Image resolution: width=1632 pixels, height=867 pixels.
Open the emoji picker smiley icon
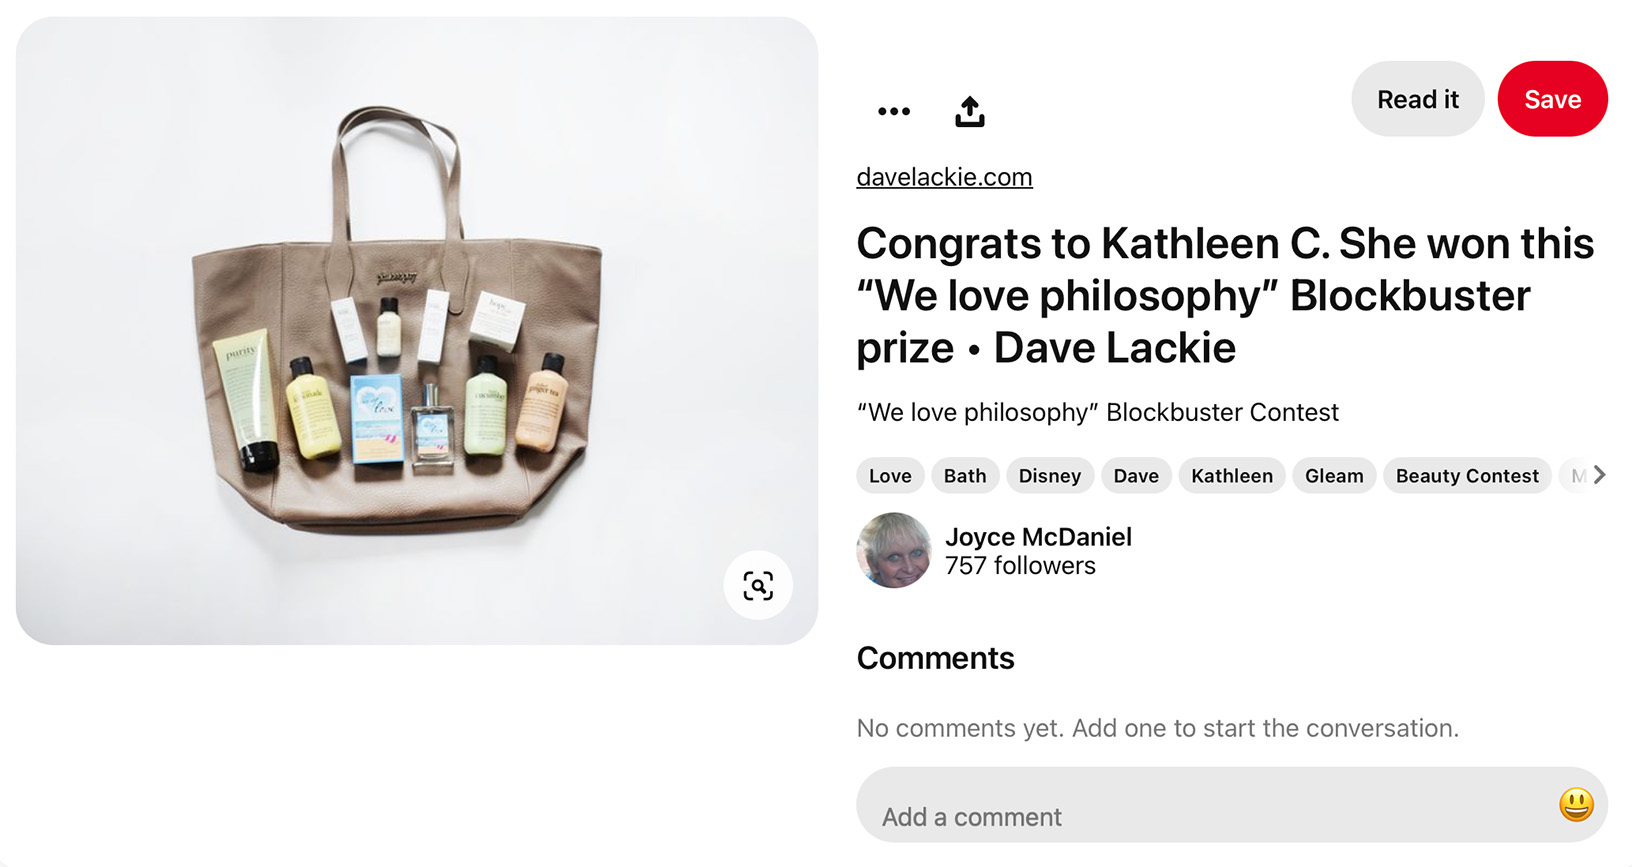[1575, 804]
